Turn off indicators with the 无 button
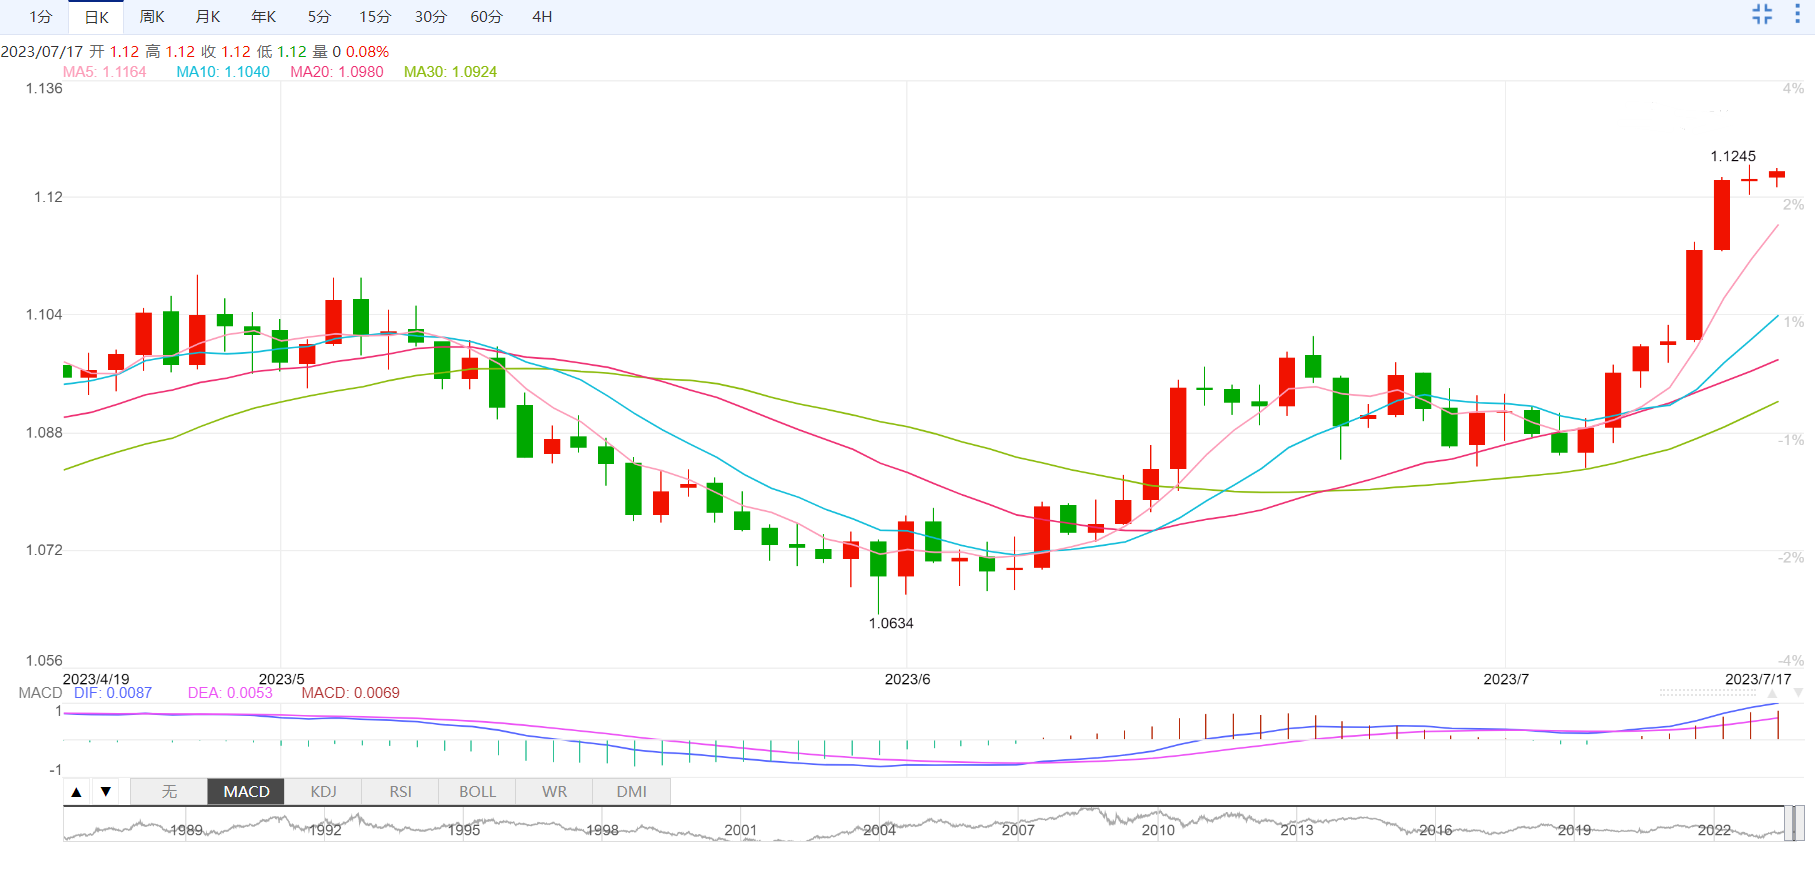 coord(169,792)
